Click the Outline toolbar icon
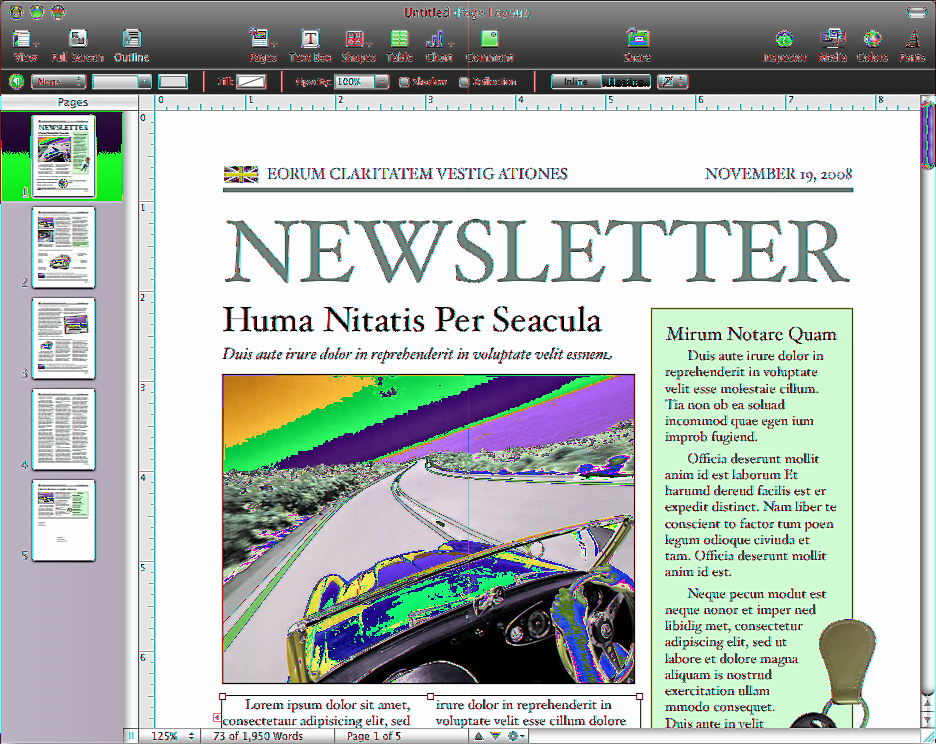 pyautogui.click(x=131, y=45)
